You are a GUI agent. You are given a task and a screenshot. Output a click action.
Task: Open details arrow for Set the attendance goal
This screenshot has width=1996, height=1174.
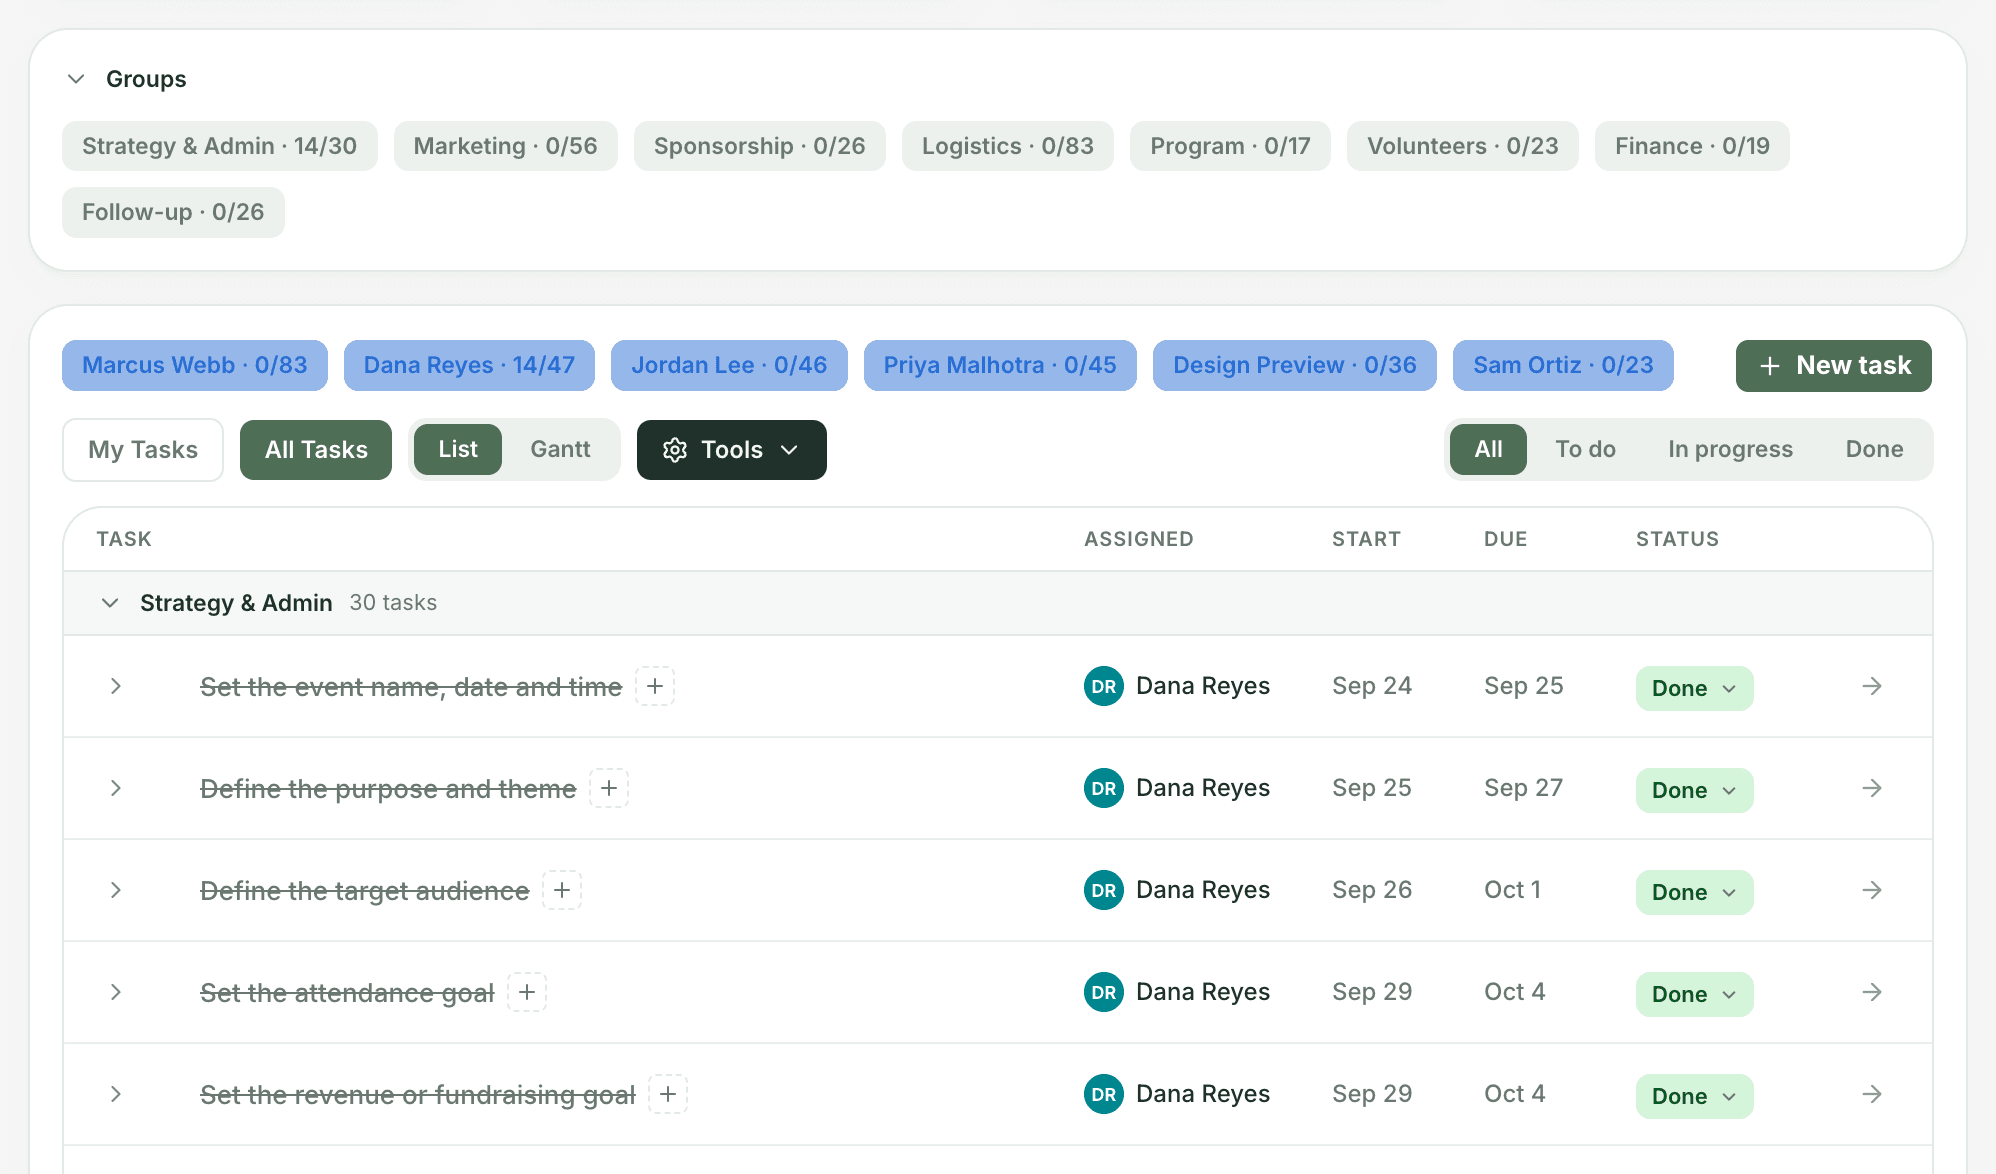[x=1872, y=992]
